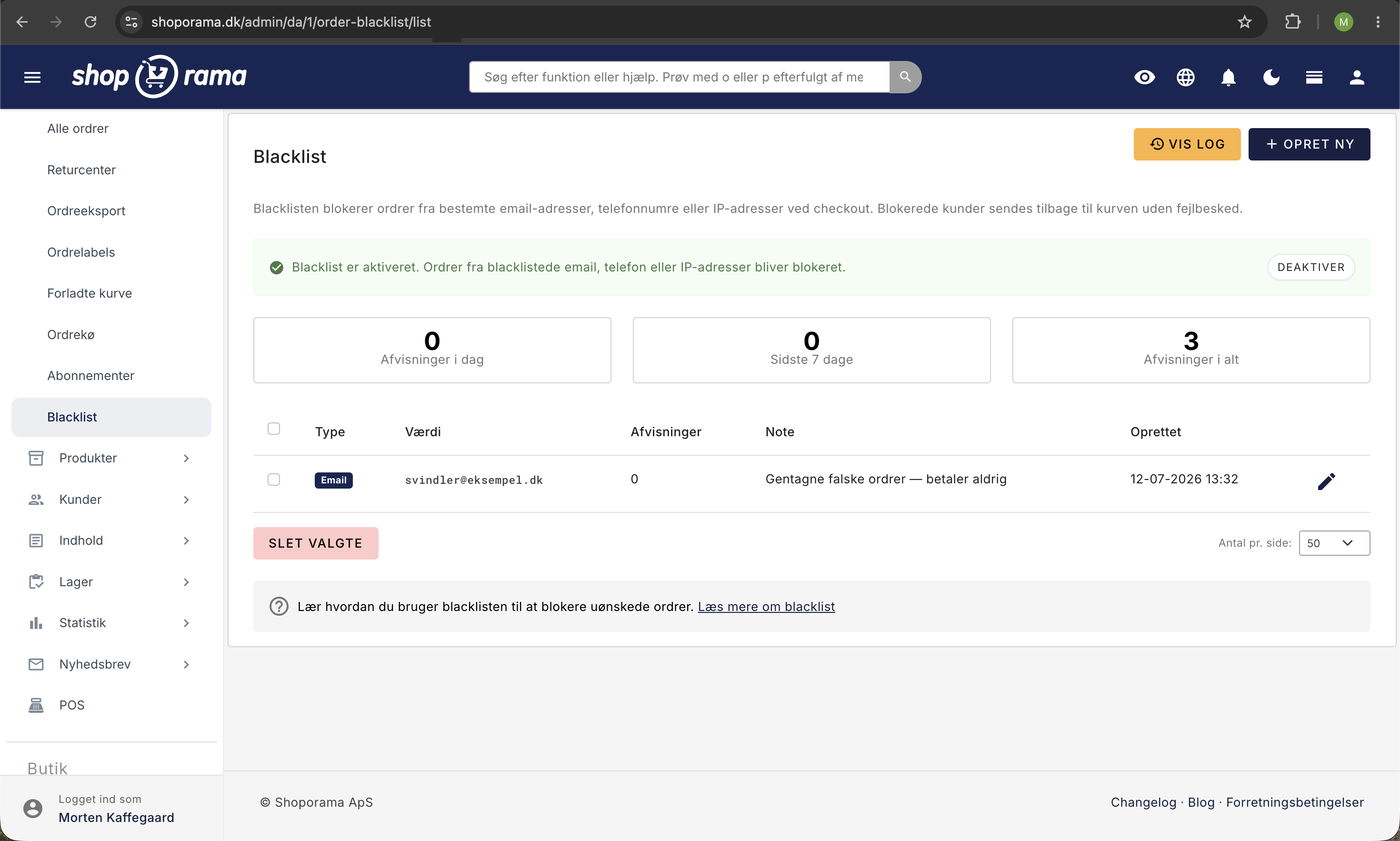The image size is (1400, 841).
Task: Tick the checkbox for svindler@eksempel.dk row
Action: [274, 480]
